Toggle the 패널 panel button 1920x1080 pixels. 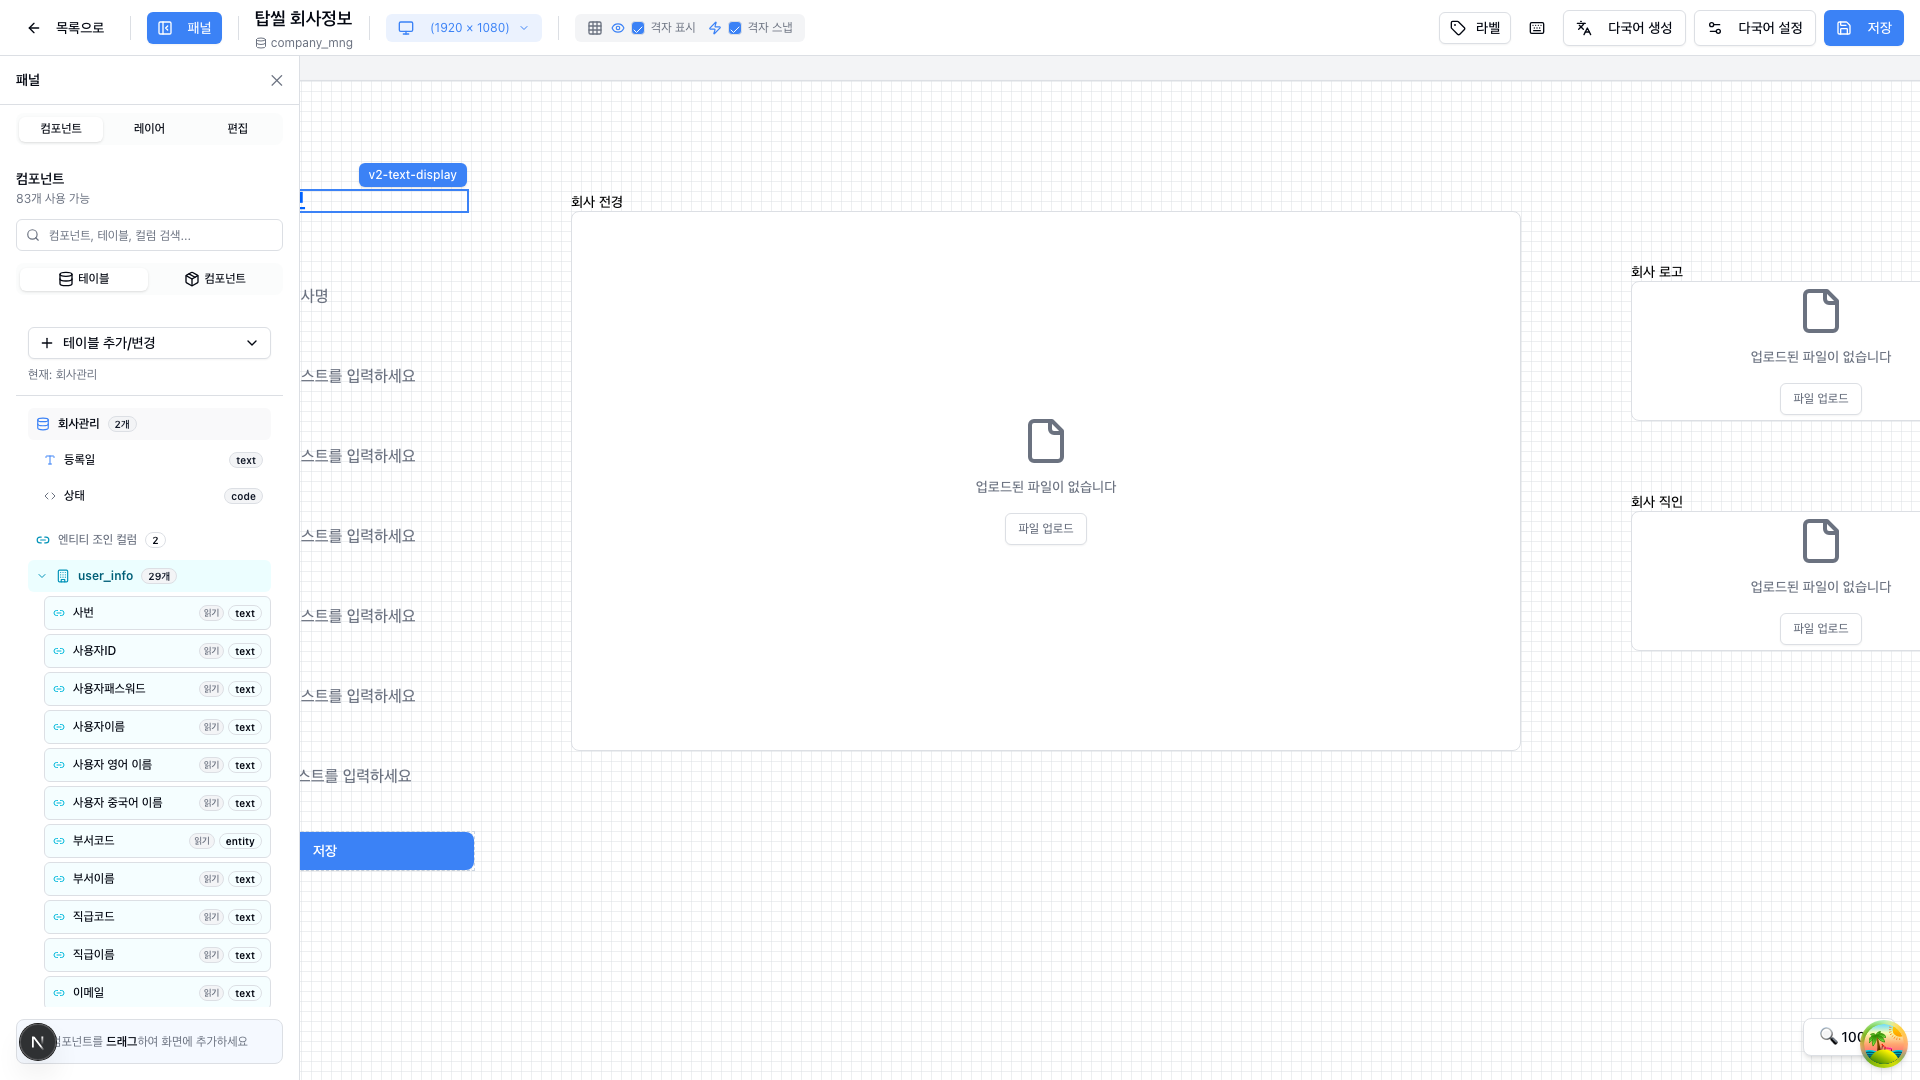tap(184, 28)
